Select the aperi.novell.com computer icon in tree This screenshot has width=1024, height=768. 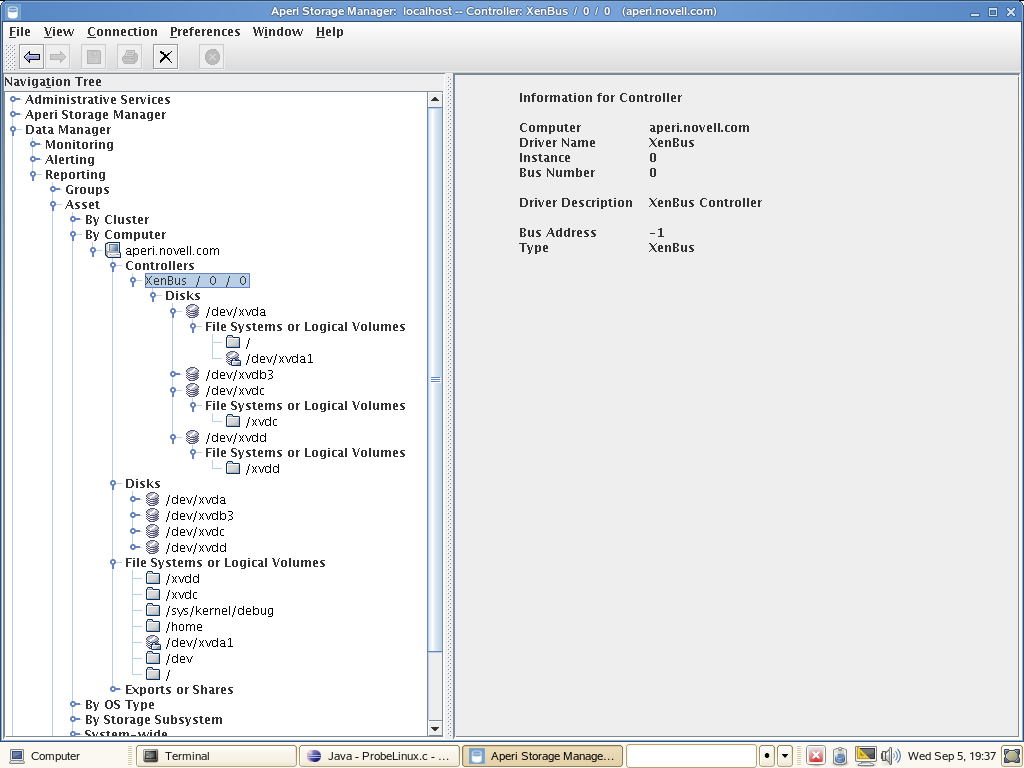113,250
